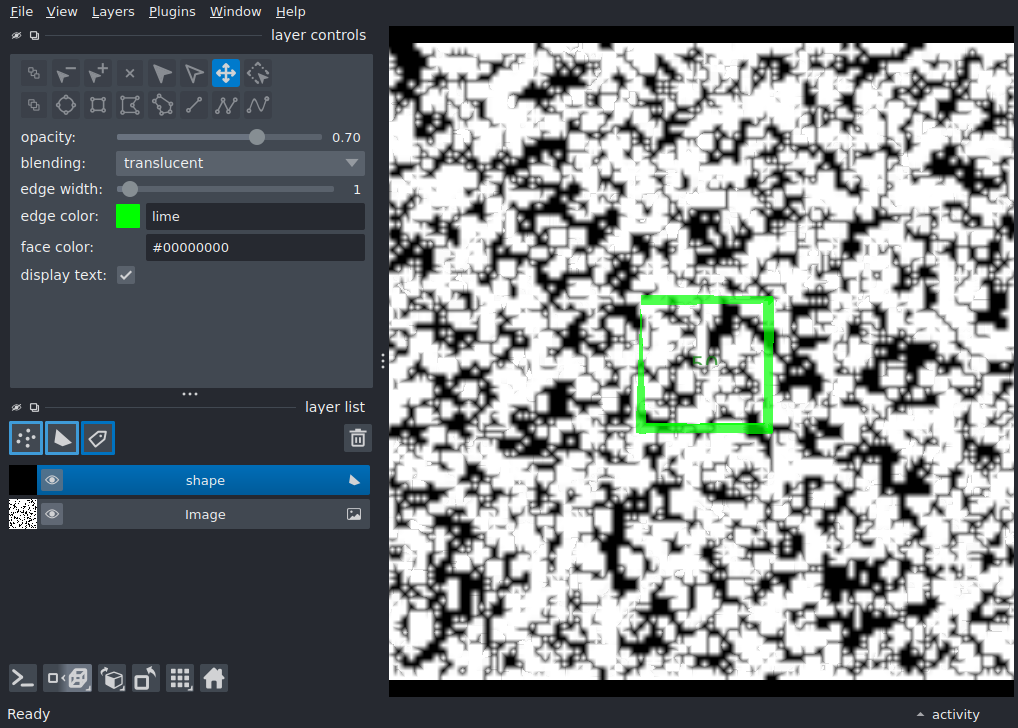The image size is (1018, 728).
Task: Create a new points layer
Action: coord(26,438)
